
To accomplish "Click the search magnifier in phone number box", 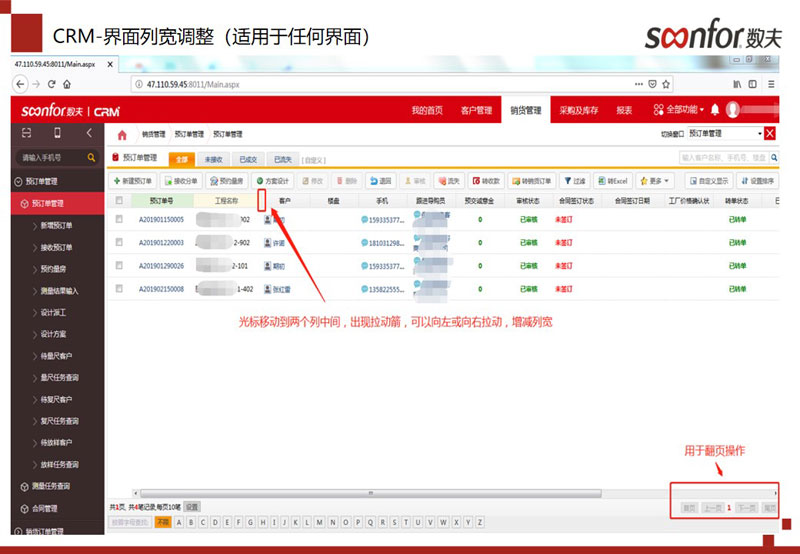I will pyautogui.click(x=91, y=158).
